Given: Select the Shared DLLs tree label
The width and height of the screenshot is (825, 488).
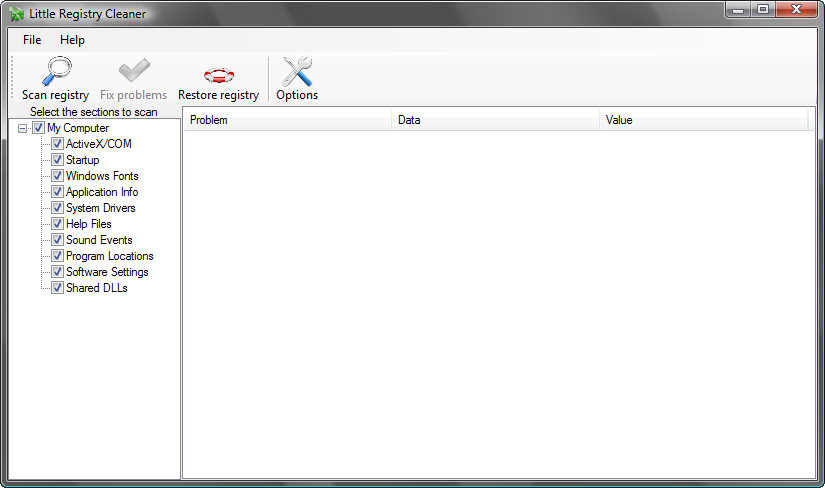Looking at the screenshot, I should point(97,288).
